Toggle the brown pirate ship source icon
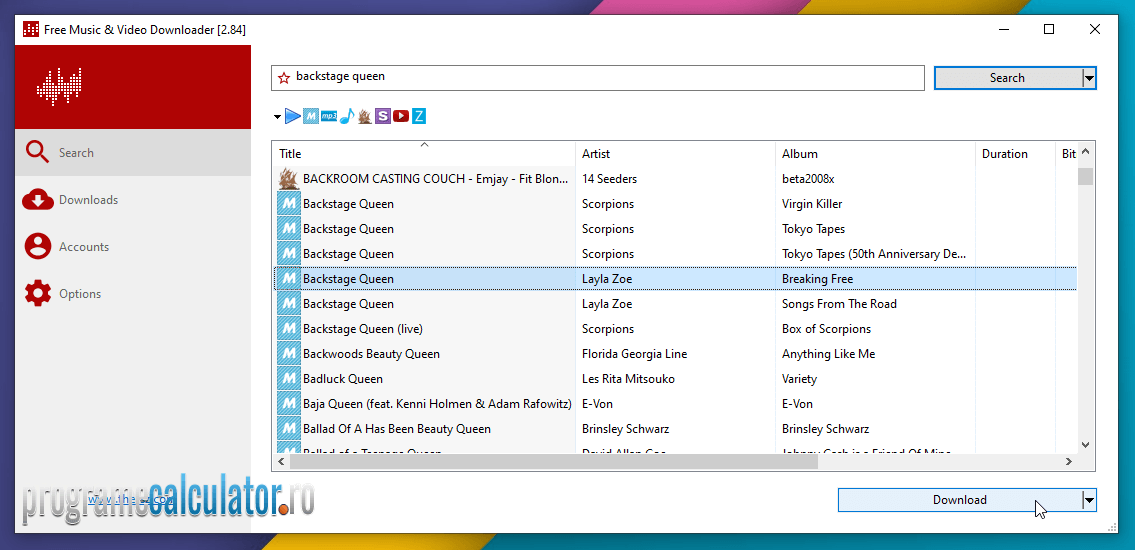This screenshot has width=1135, height=550. pos(364,116)
